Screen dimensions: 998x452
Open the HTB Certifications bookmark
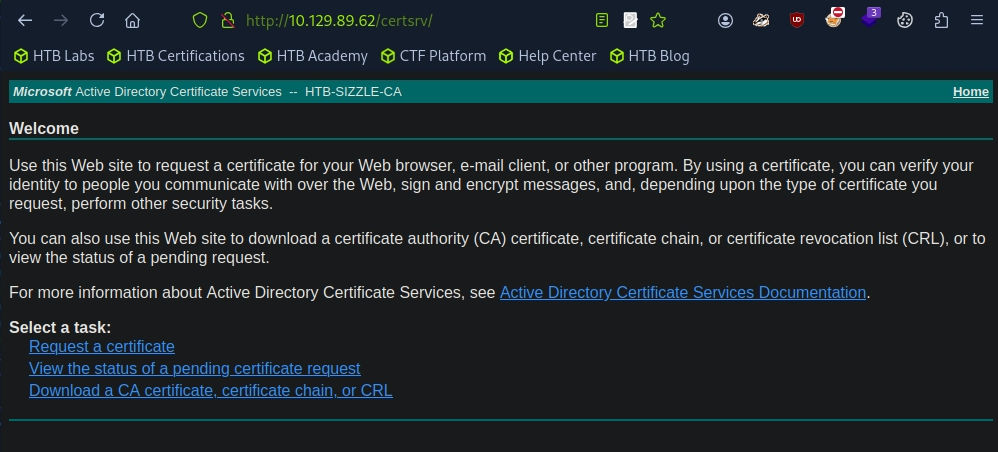pos(176,56)
